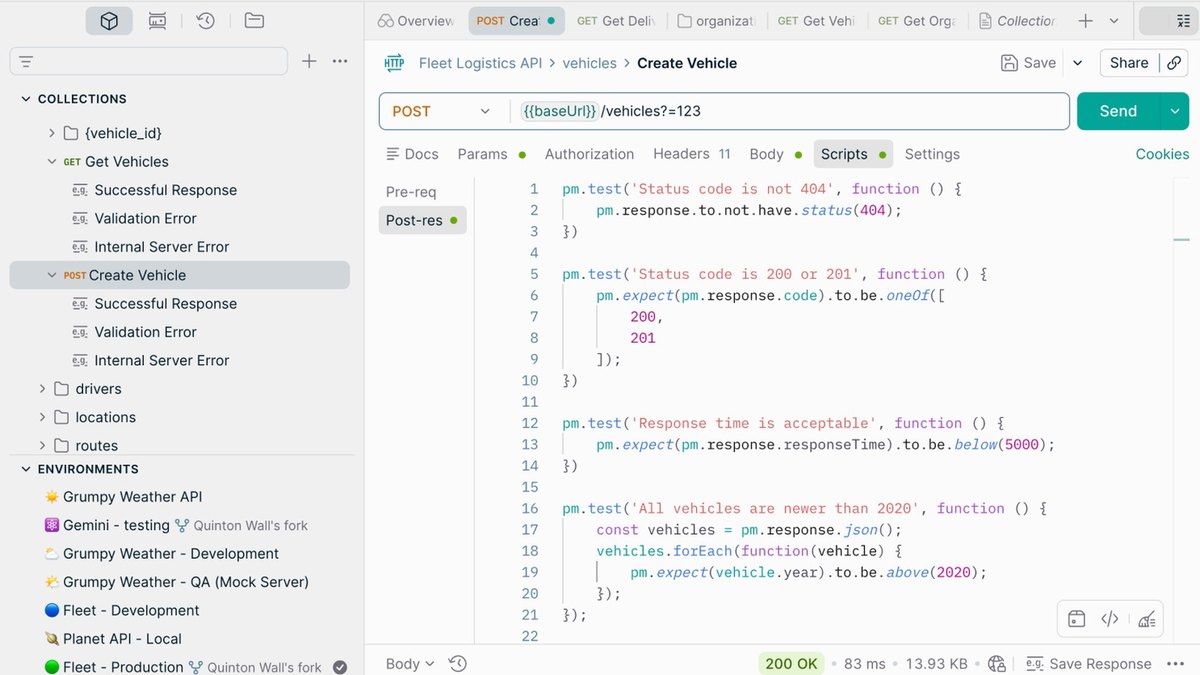Click Save Response in the response bar
1200x675 pixels.
(x=1088, y=663)
